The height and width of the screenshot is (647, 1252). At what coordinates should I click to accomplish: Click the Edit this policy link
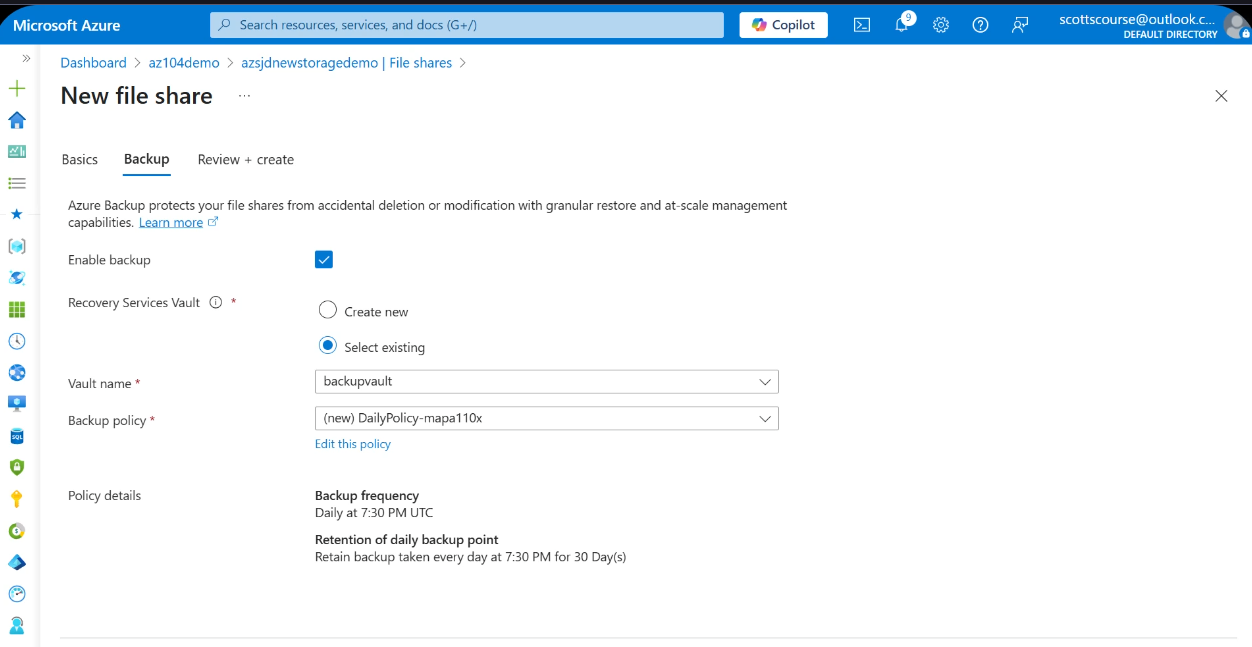point(353,443)
